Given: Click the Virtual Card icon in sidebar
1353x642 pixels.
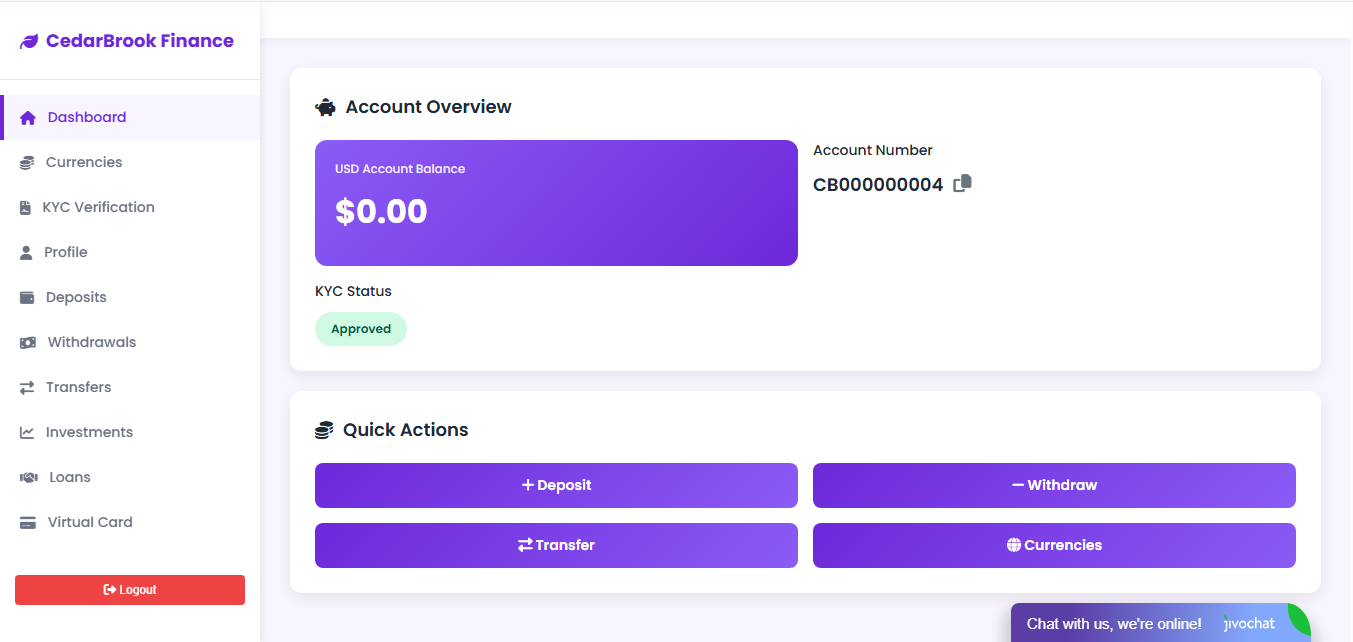Looking at the screenshot, I should (x=26, y=522).
